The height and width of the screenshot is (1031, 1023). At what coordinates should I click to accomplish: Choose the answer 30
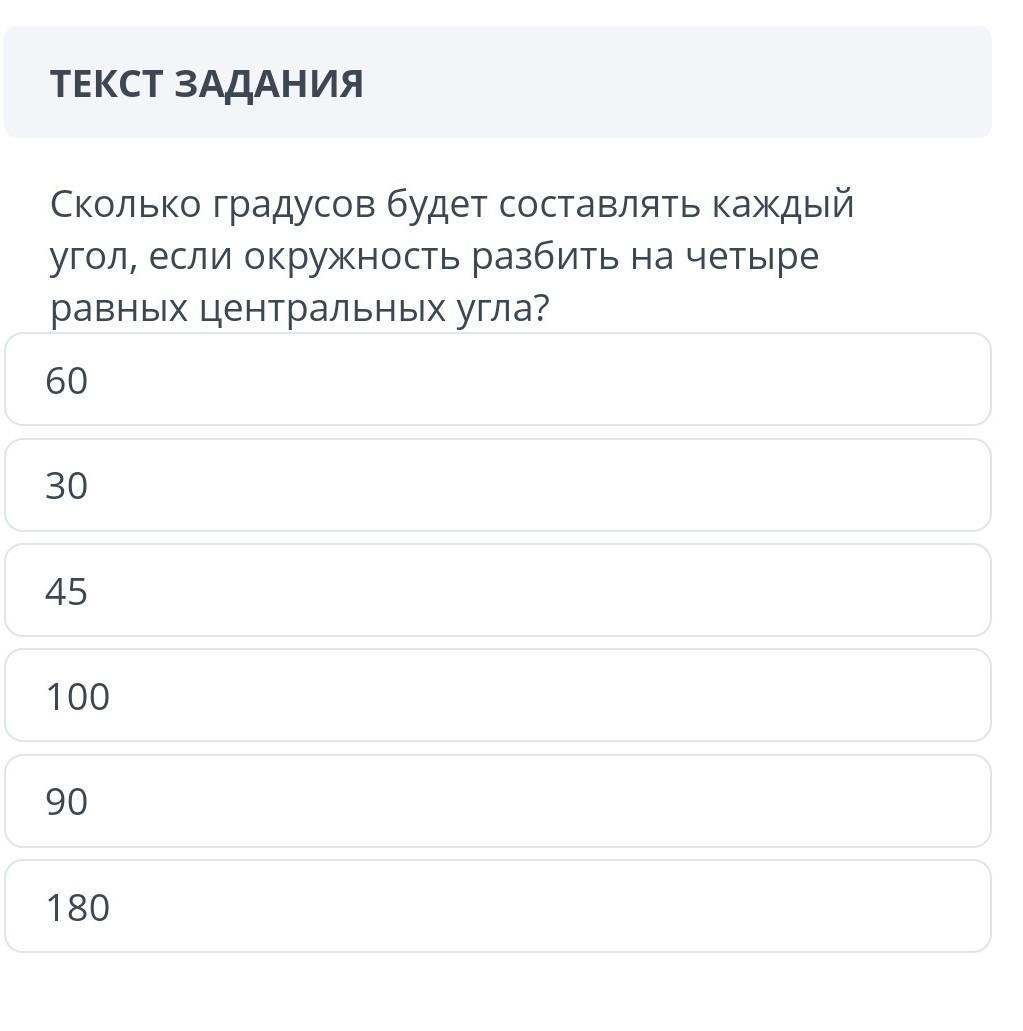point(498,486)
